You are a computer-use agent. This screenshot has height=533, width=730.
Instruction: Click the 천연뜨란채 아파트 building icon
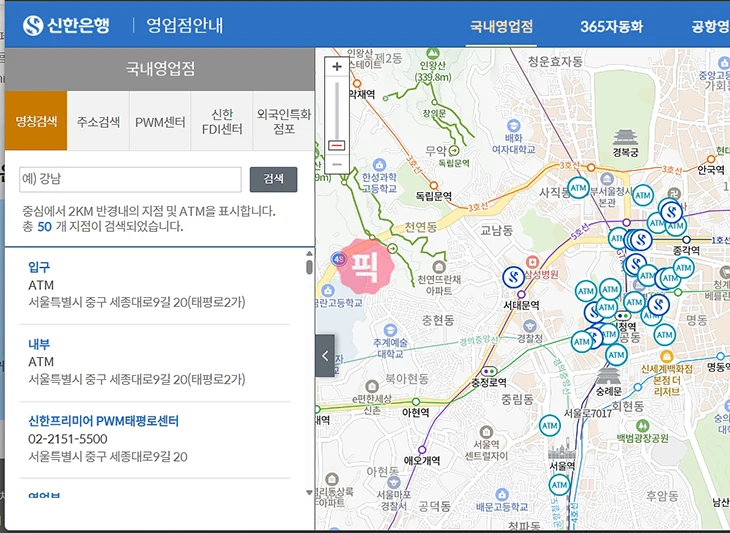(439, 267)
